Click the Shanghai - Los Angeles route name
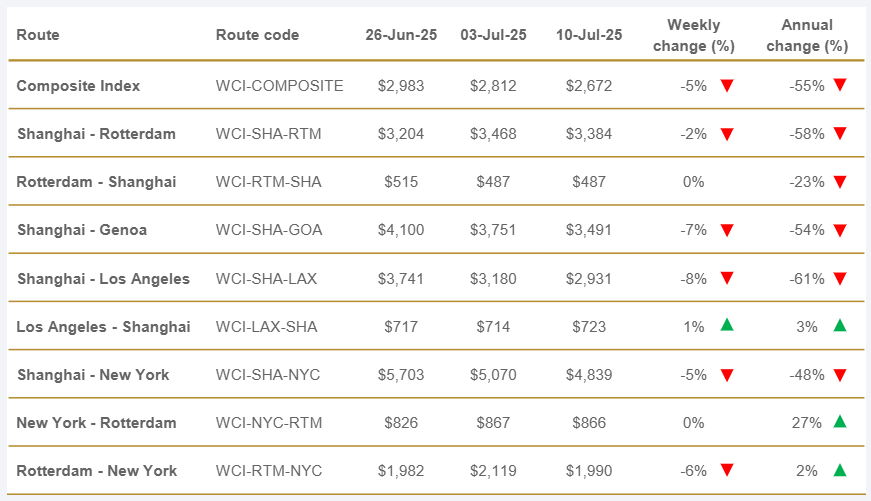The width and height of the screenshot is (871, 501). click(103, 278)
